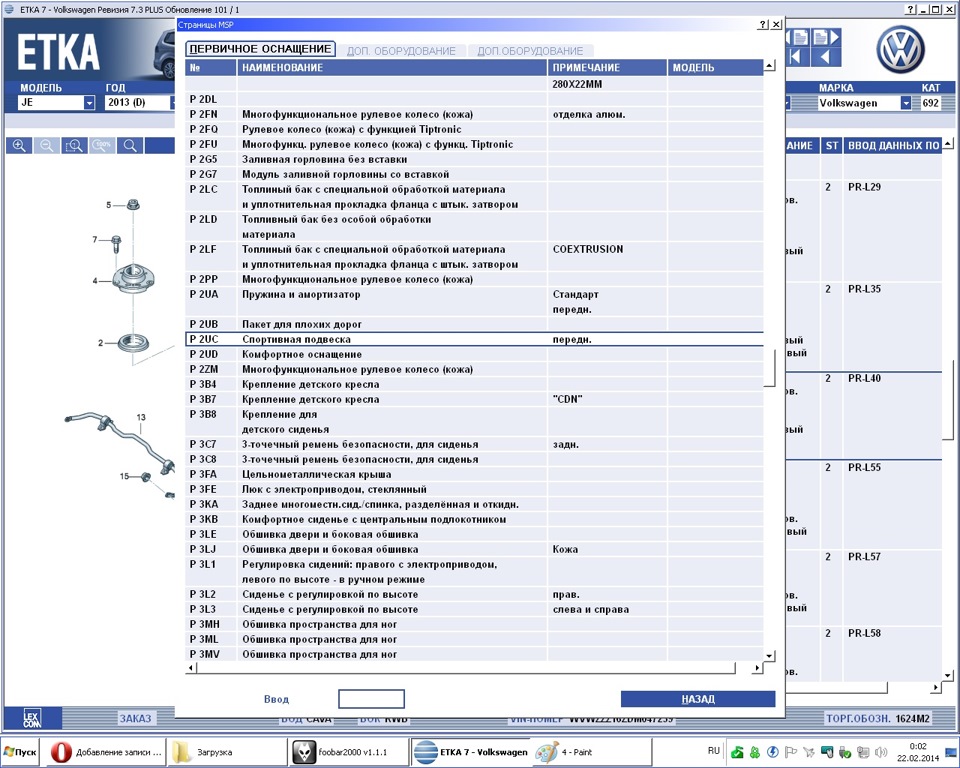Click the № column header
The height and width of the screenshot is (768, 960).
tap(211, 67)
